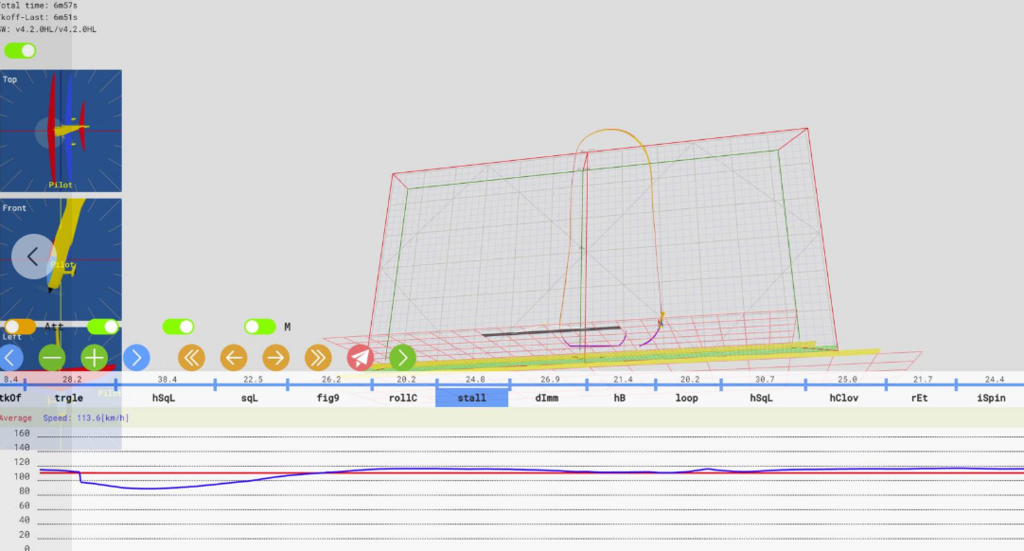This screenshot has width=1024, height=551.
Task: Click the red paper plane button
Action: tap(360, 358)
